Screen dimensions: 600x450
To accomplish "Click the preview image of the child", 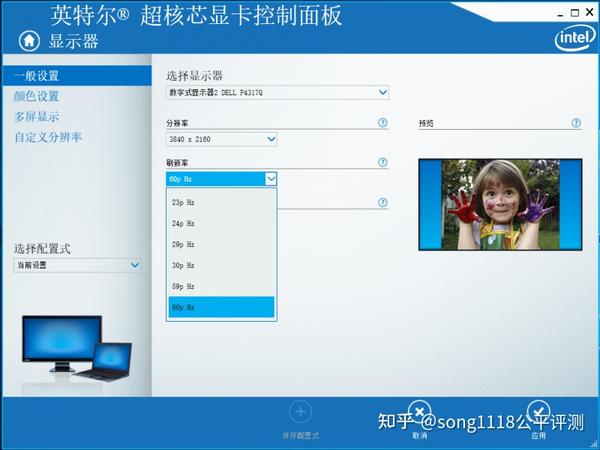I will [x=501, y=205].
